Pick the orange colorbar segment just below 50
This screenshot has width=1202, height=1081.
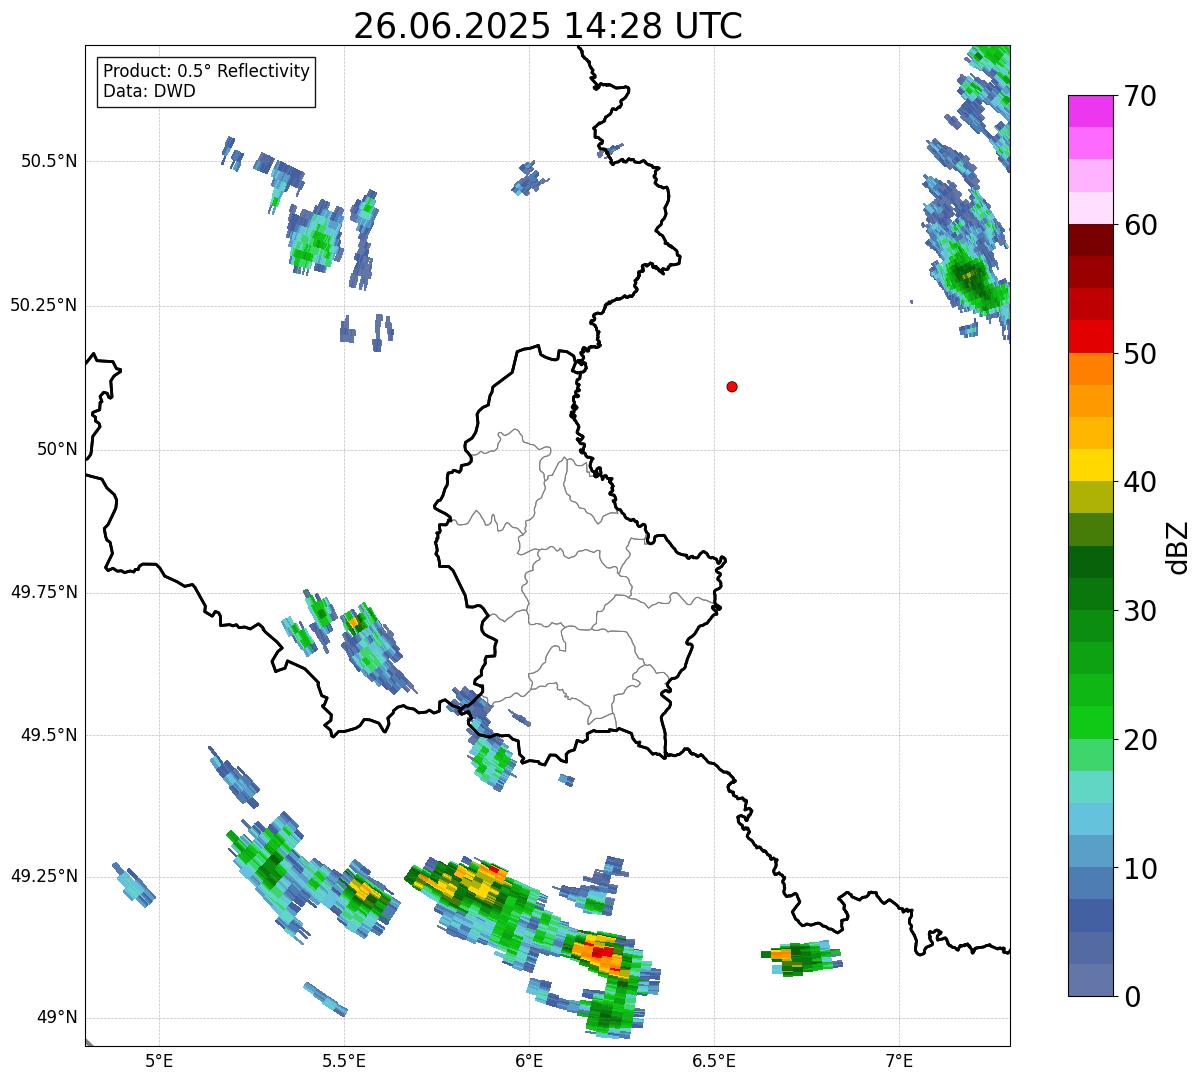pos(1090,369)
